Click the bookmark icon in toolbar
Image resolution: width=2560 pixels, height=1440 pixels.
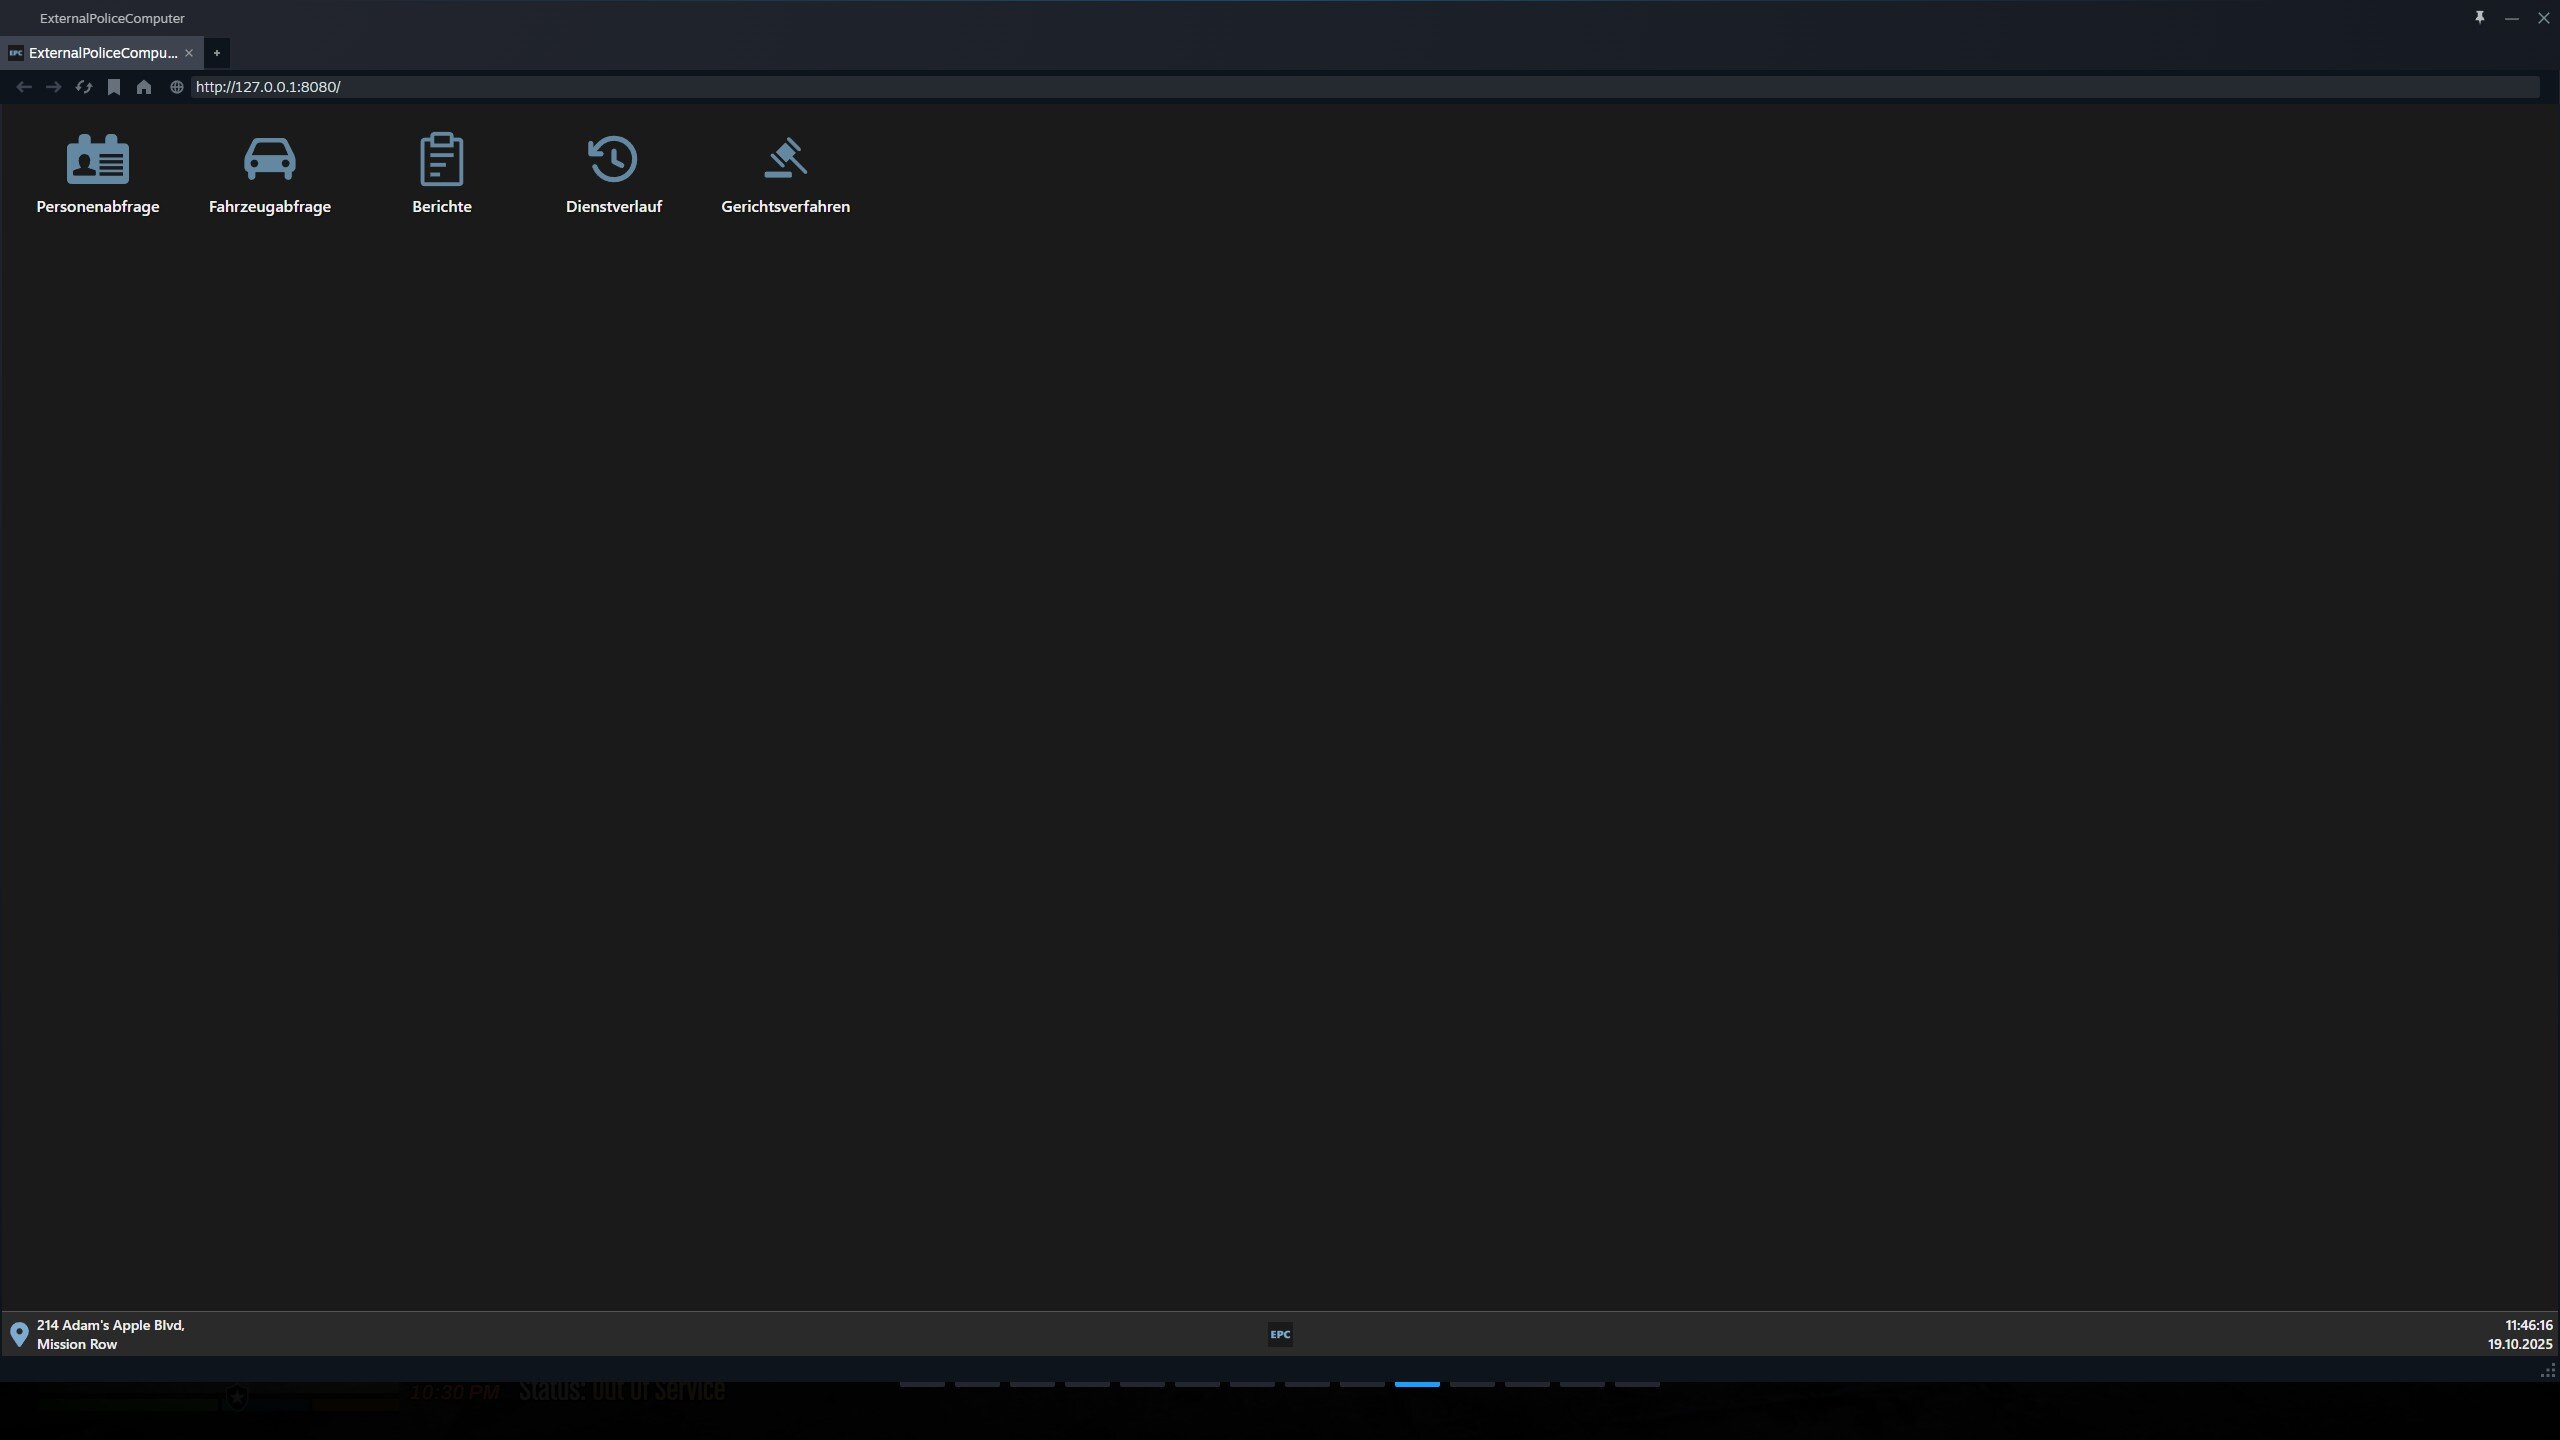(x=114, y=87)
